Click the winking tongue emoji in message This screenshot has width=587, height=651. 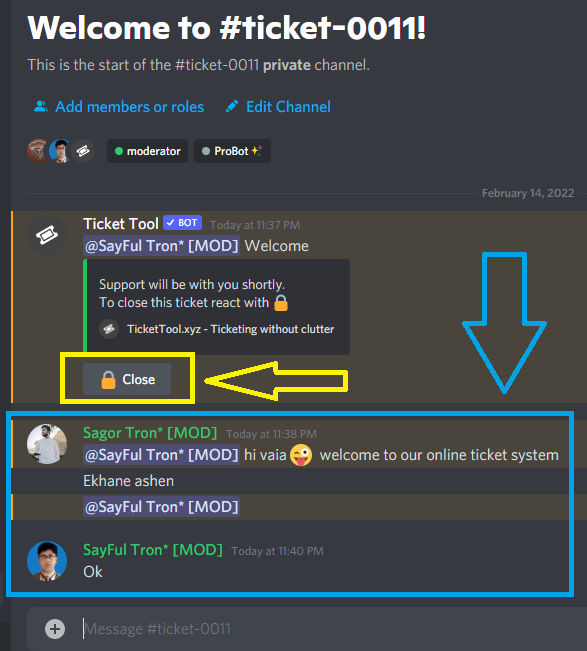coord(301,455)
